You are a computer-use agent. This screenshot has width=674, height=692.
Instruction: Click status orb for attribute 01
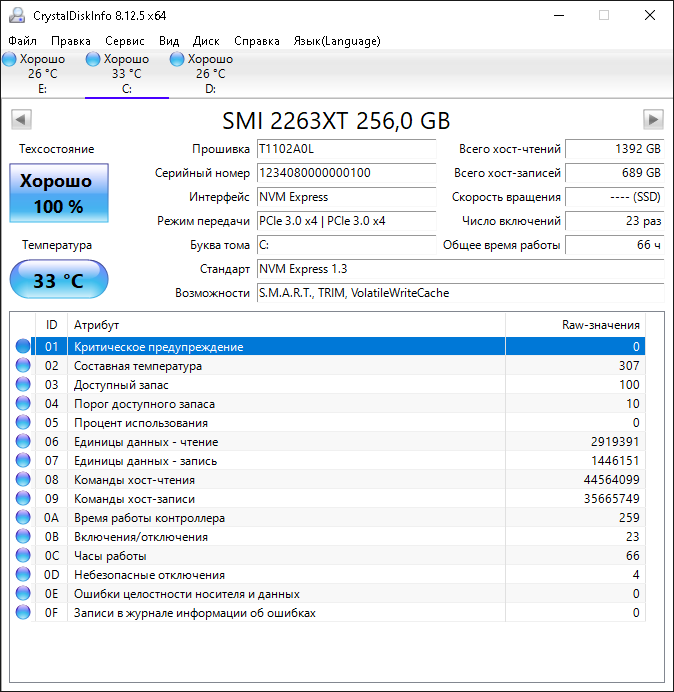point(23,346)
